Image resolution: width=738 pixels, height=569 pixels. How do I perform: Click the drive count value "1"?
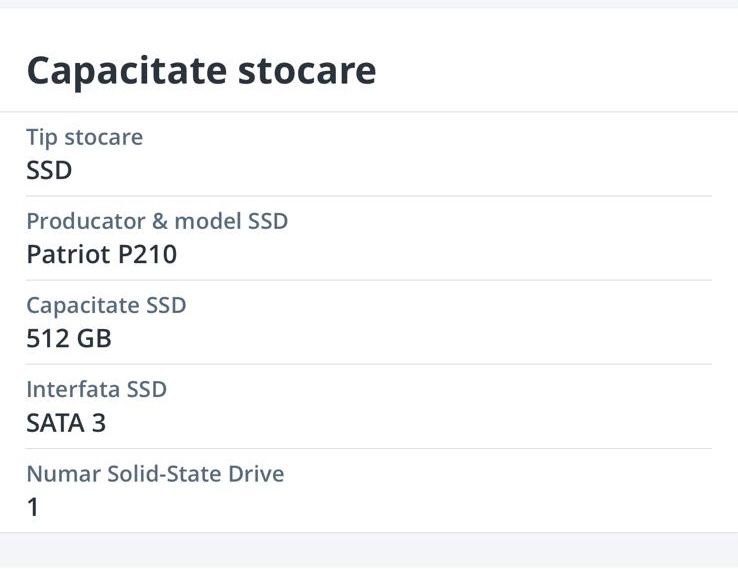pos(33,507)
